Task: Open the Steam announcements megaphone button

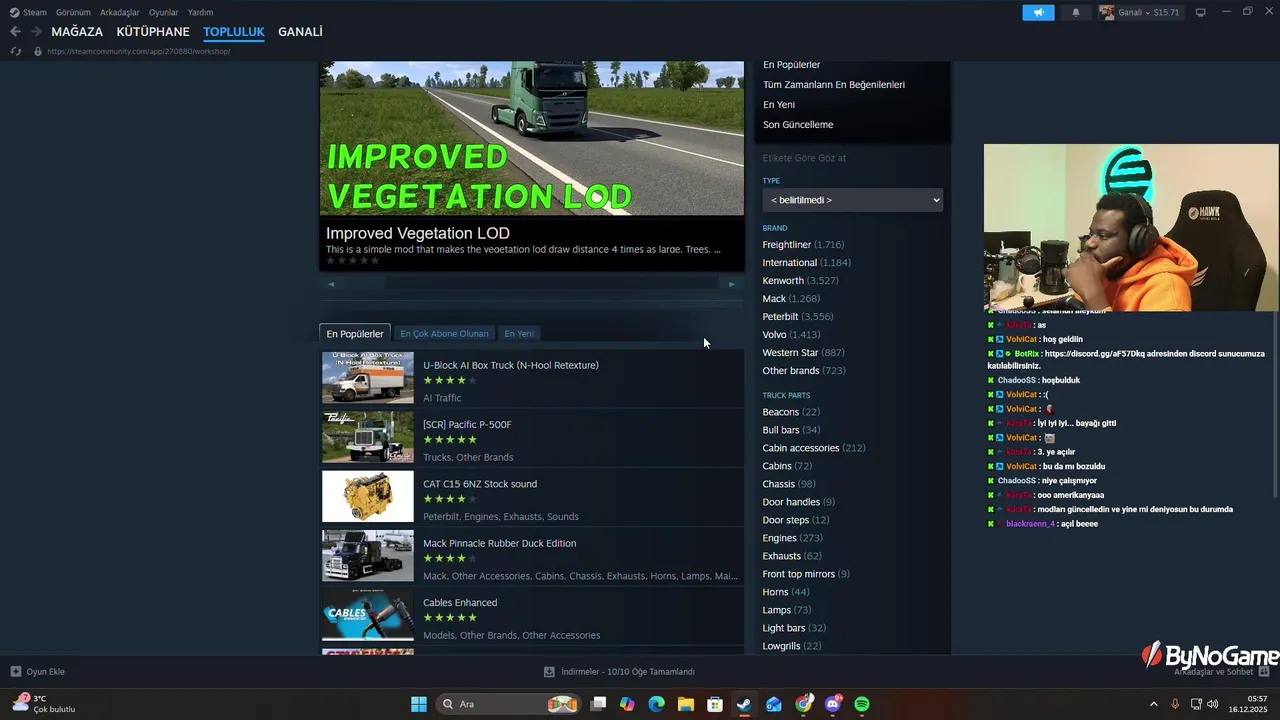Action: pyautogui.click(x=1038, y=12)
